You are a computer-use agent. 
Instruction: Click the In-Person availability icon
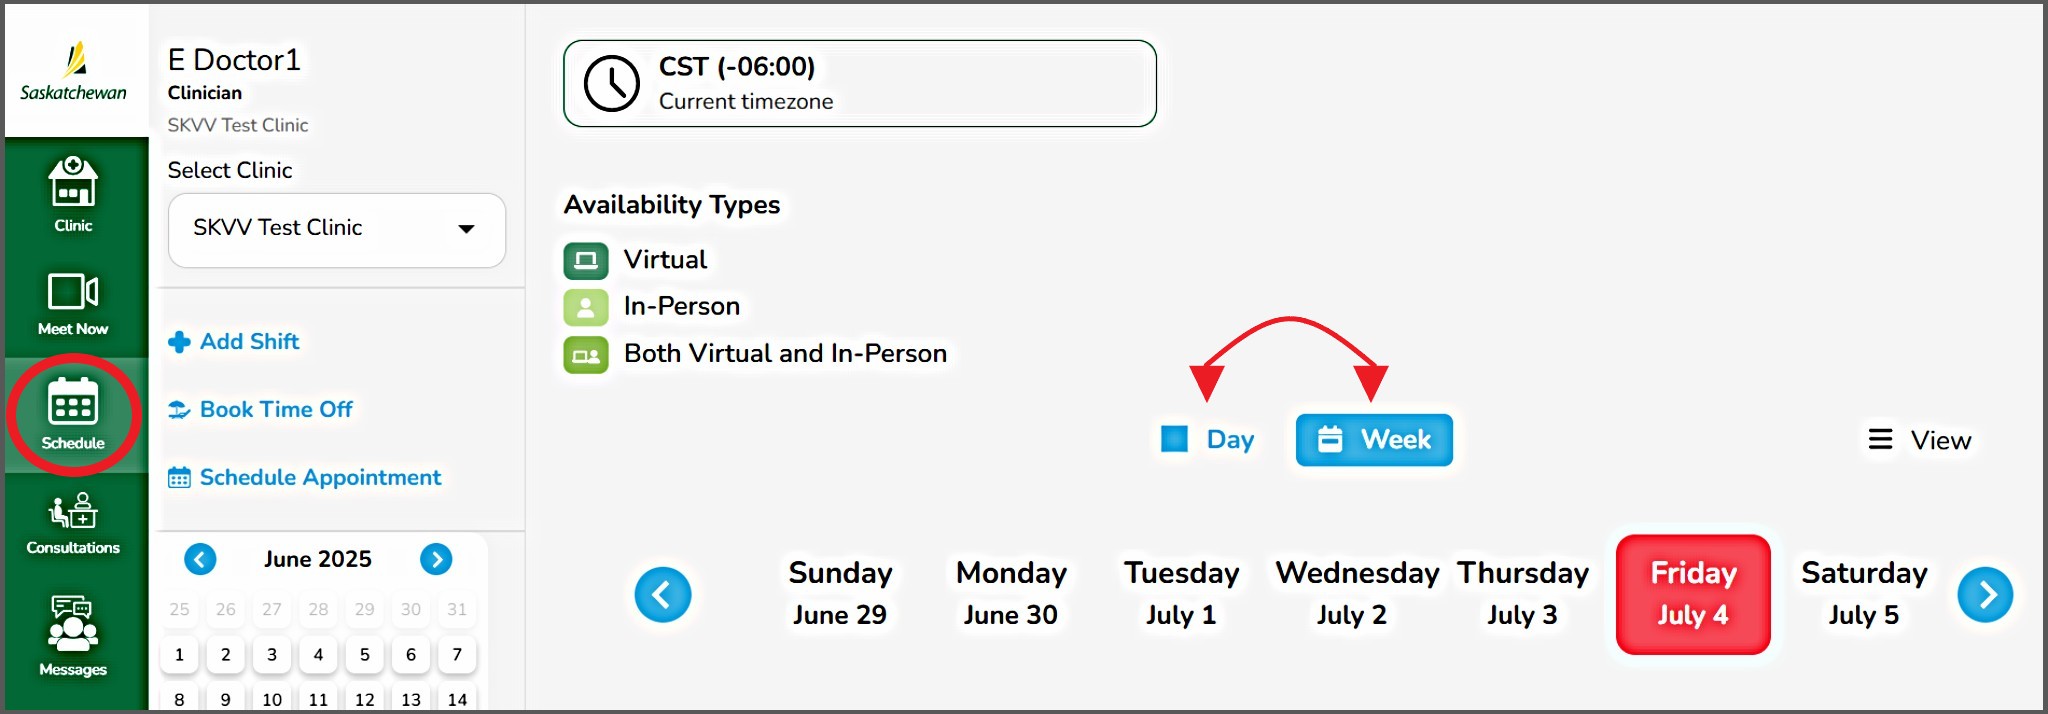click(x=586, y=307)
